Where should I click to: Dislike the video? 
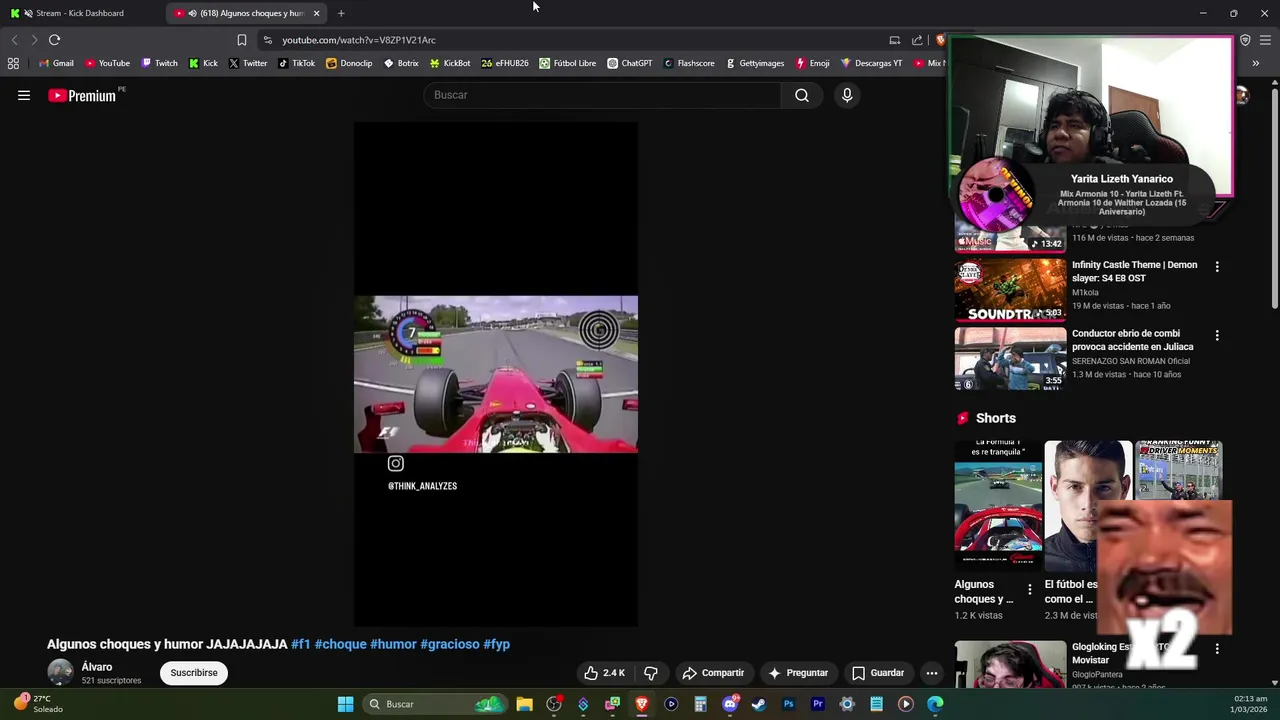tap(651, 673)
